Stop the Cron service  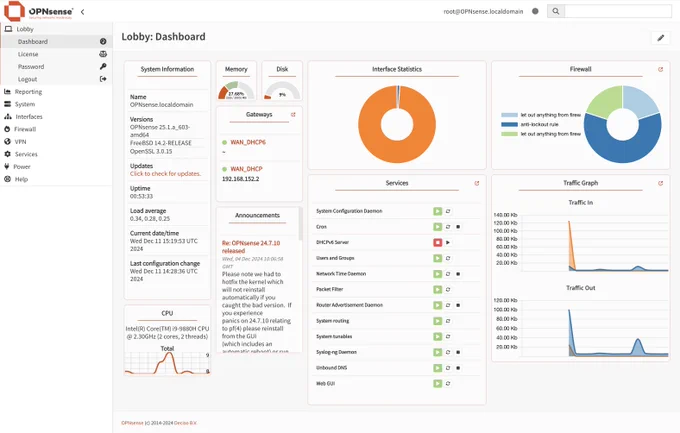point(458,227)
